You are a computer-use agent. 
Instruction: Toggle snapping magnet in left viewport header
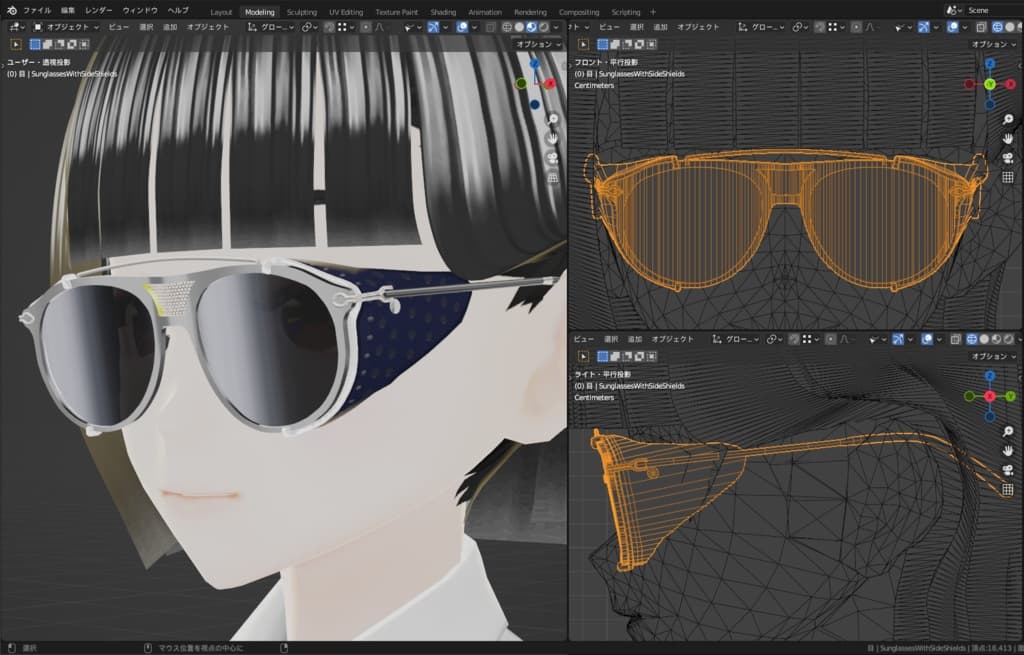click(328, 27)
